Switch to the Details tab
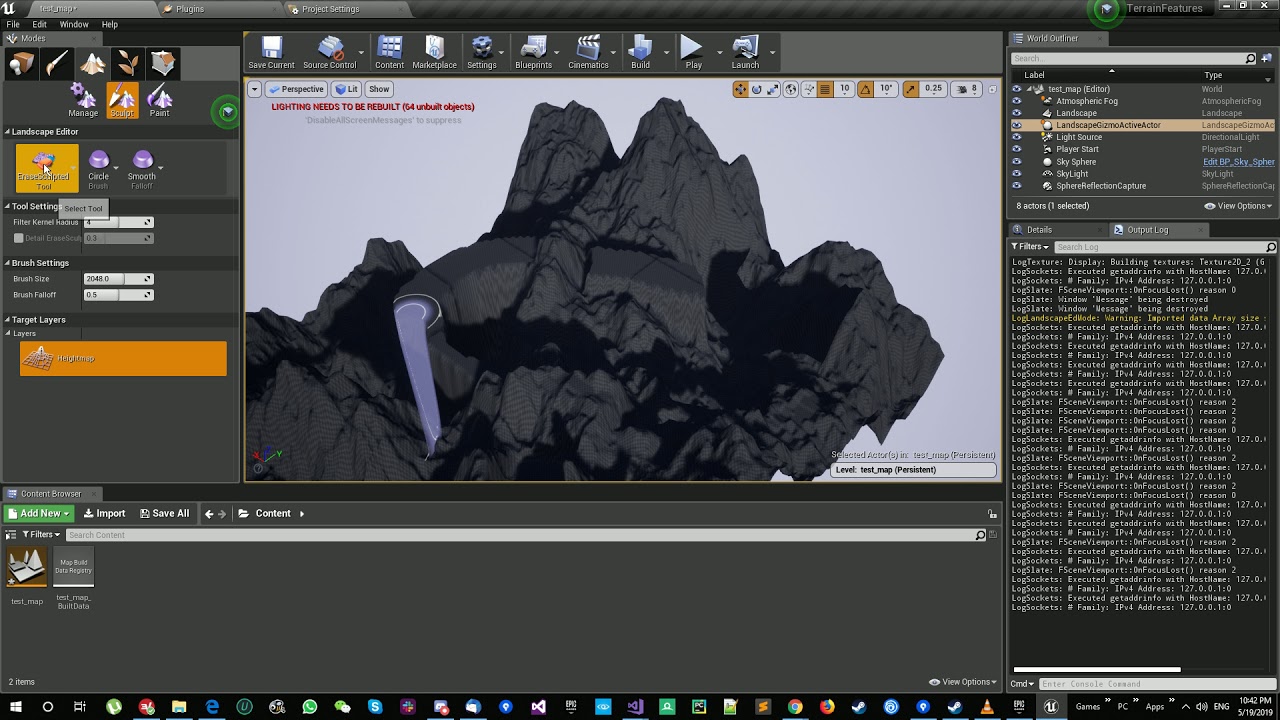 coord(1039,230)
